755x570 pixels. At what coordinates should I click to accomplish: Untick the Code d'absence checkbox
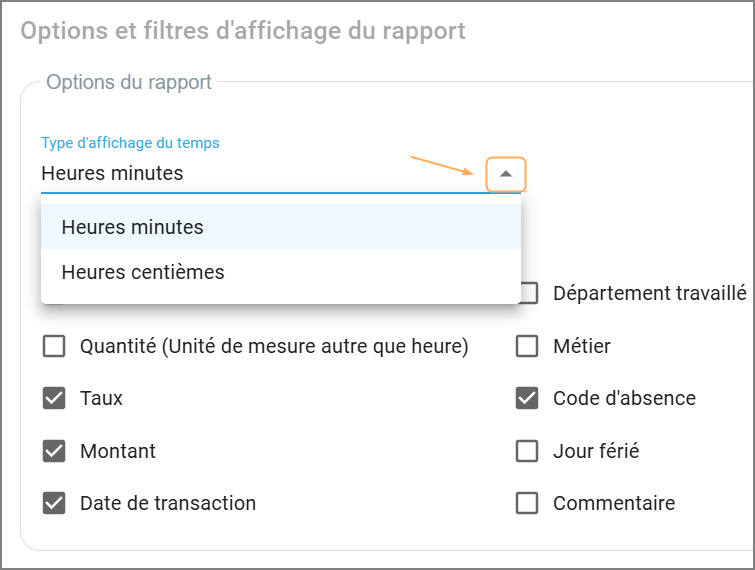point(527,398)
